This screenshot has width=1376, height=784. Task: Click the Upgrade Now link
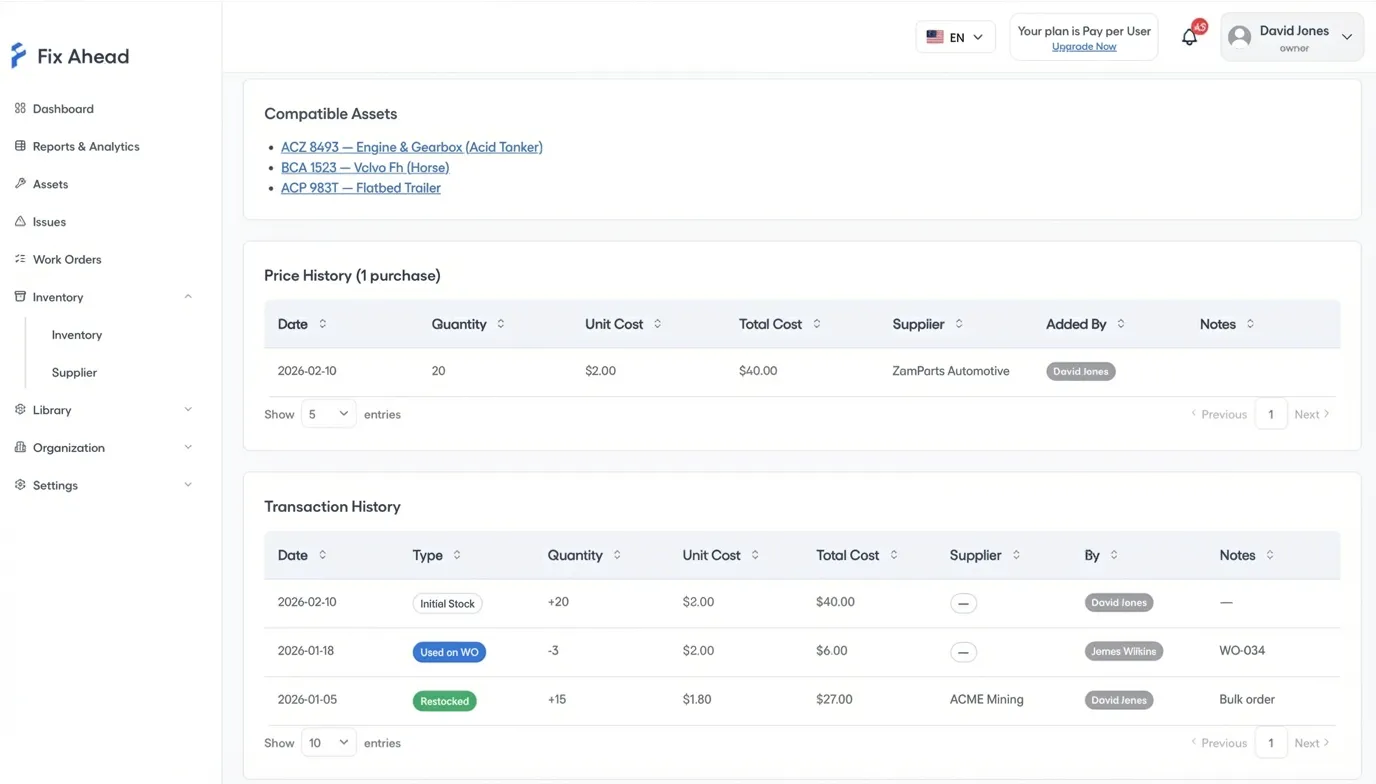pos(1083,46)
